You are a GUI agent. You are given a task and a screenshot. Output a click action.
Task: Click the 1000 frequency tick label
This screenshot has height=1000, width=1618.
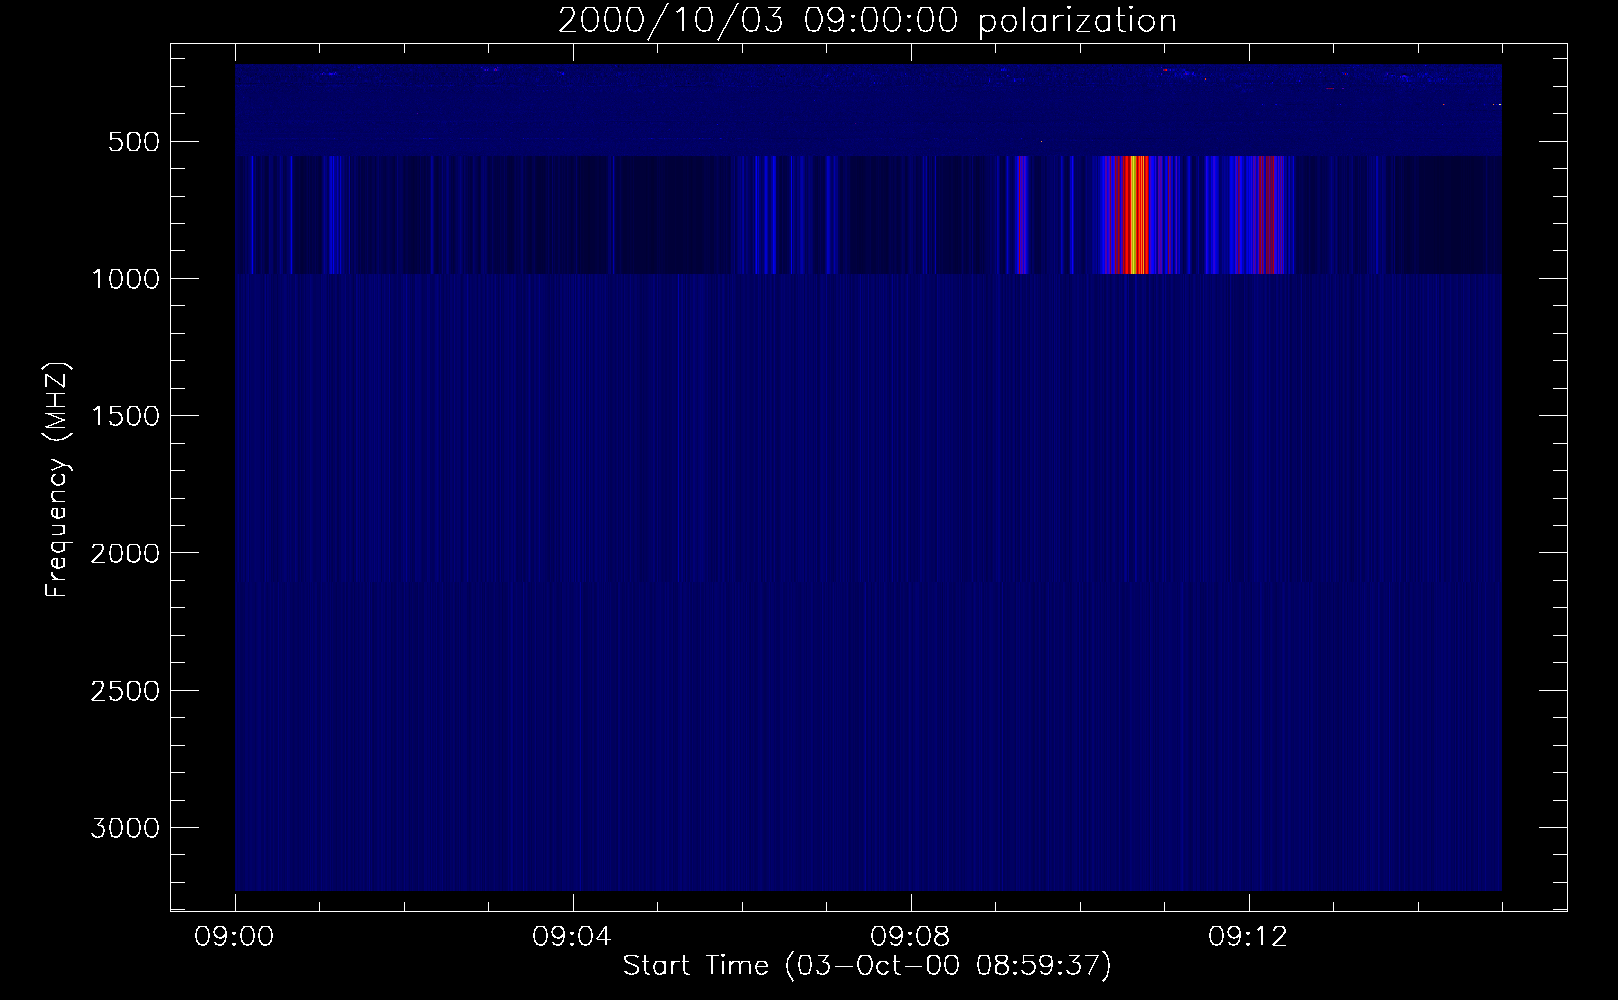(x=124, y=279)
